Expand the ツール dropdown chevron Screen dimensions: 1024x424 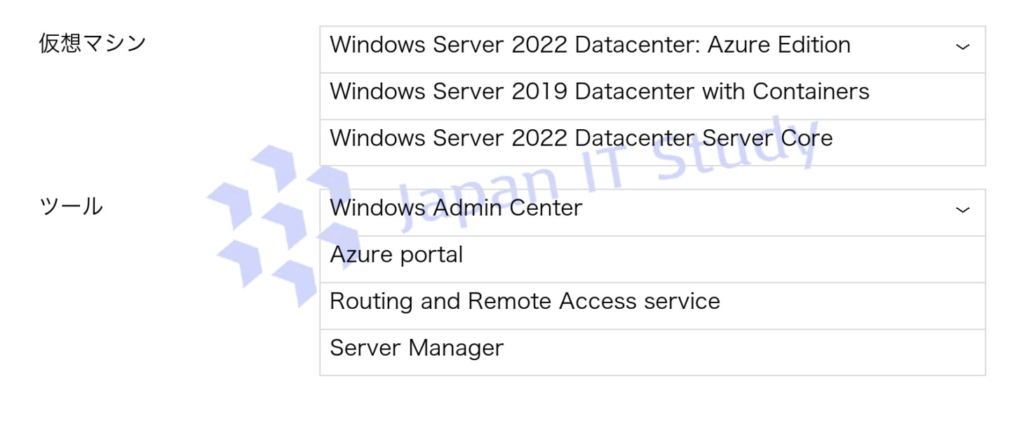pyautogui.click(x=962, y=209)
